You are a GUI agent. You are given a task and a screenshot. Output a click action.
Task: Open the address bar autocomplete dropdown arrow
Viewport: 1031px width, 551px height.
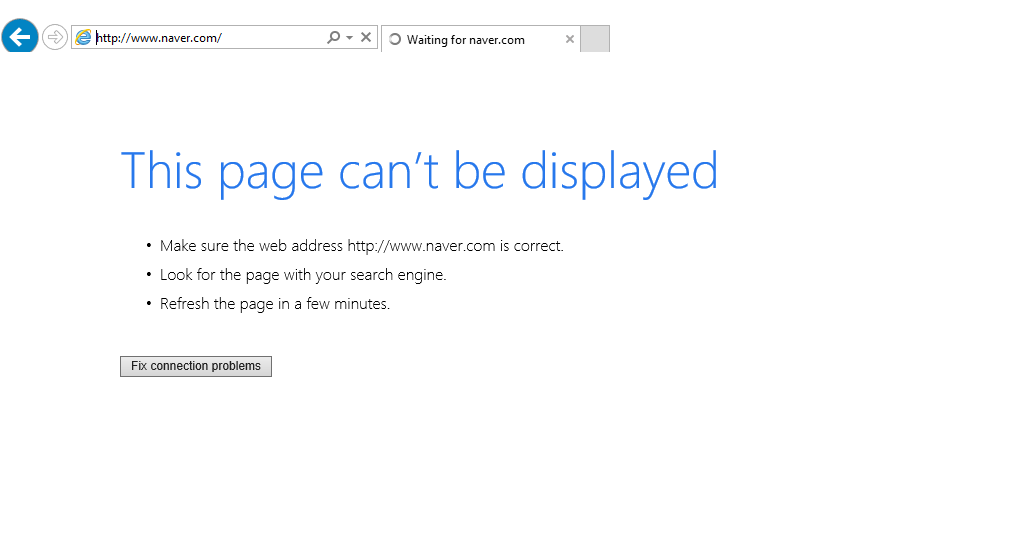tap(349, 37)
